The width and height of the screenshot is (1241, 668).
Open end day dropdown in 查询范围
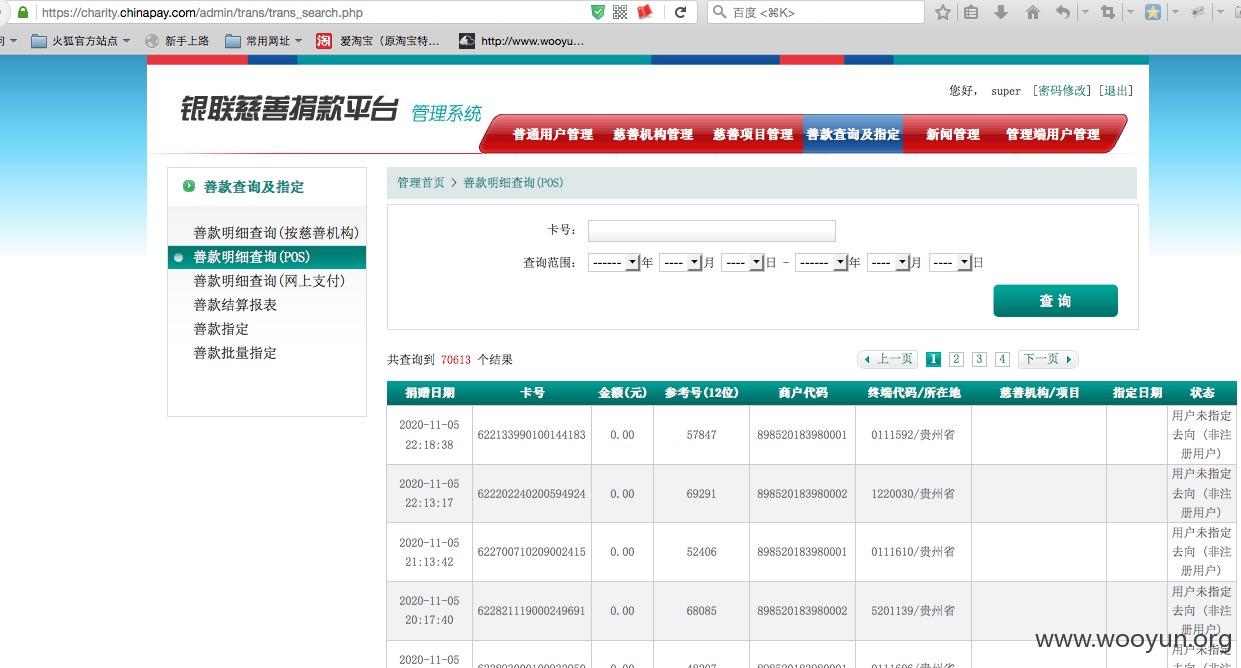click(x=950, y=263)
